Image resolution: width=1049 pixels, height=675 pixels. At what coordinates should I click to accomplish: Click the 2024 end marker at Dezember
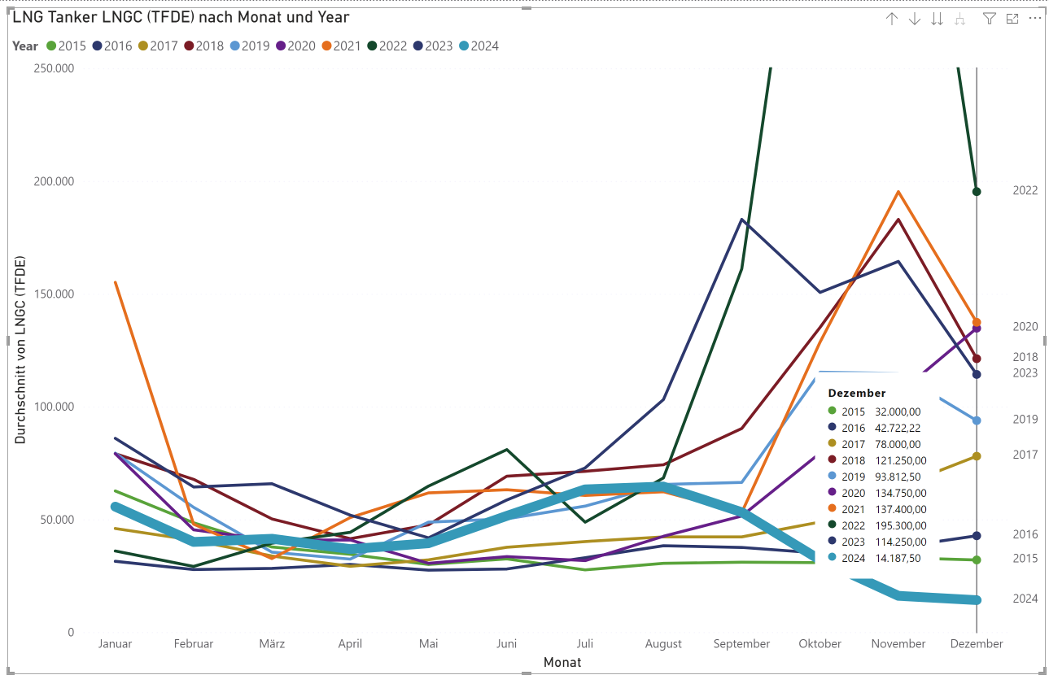[977, 600]
